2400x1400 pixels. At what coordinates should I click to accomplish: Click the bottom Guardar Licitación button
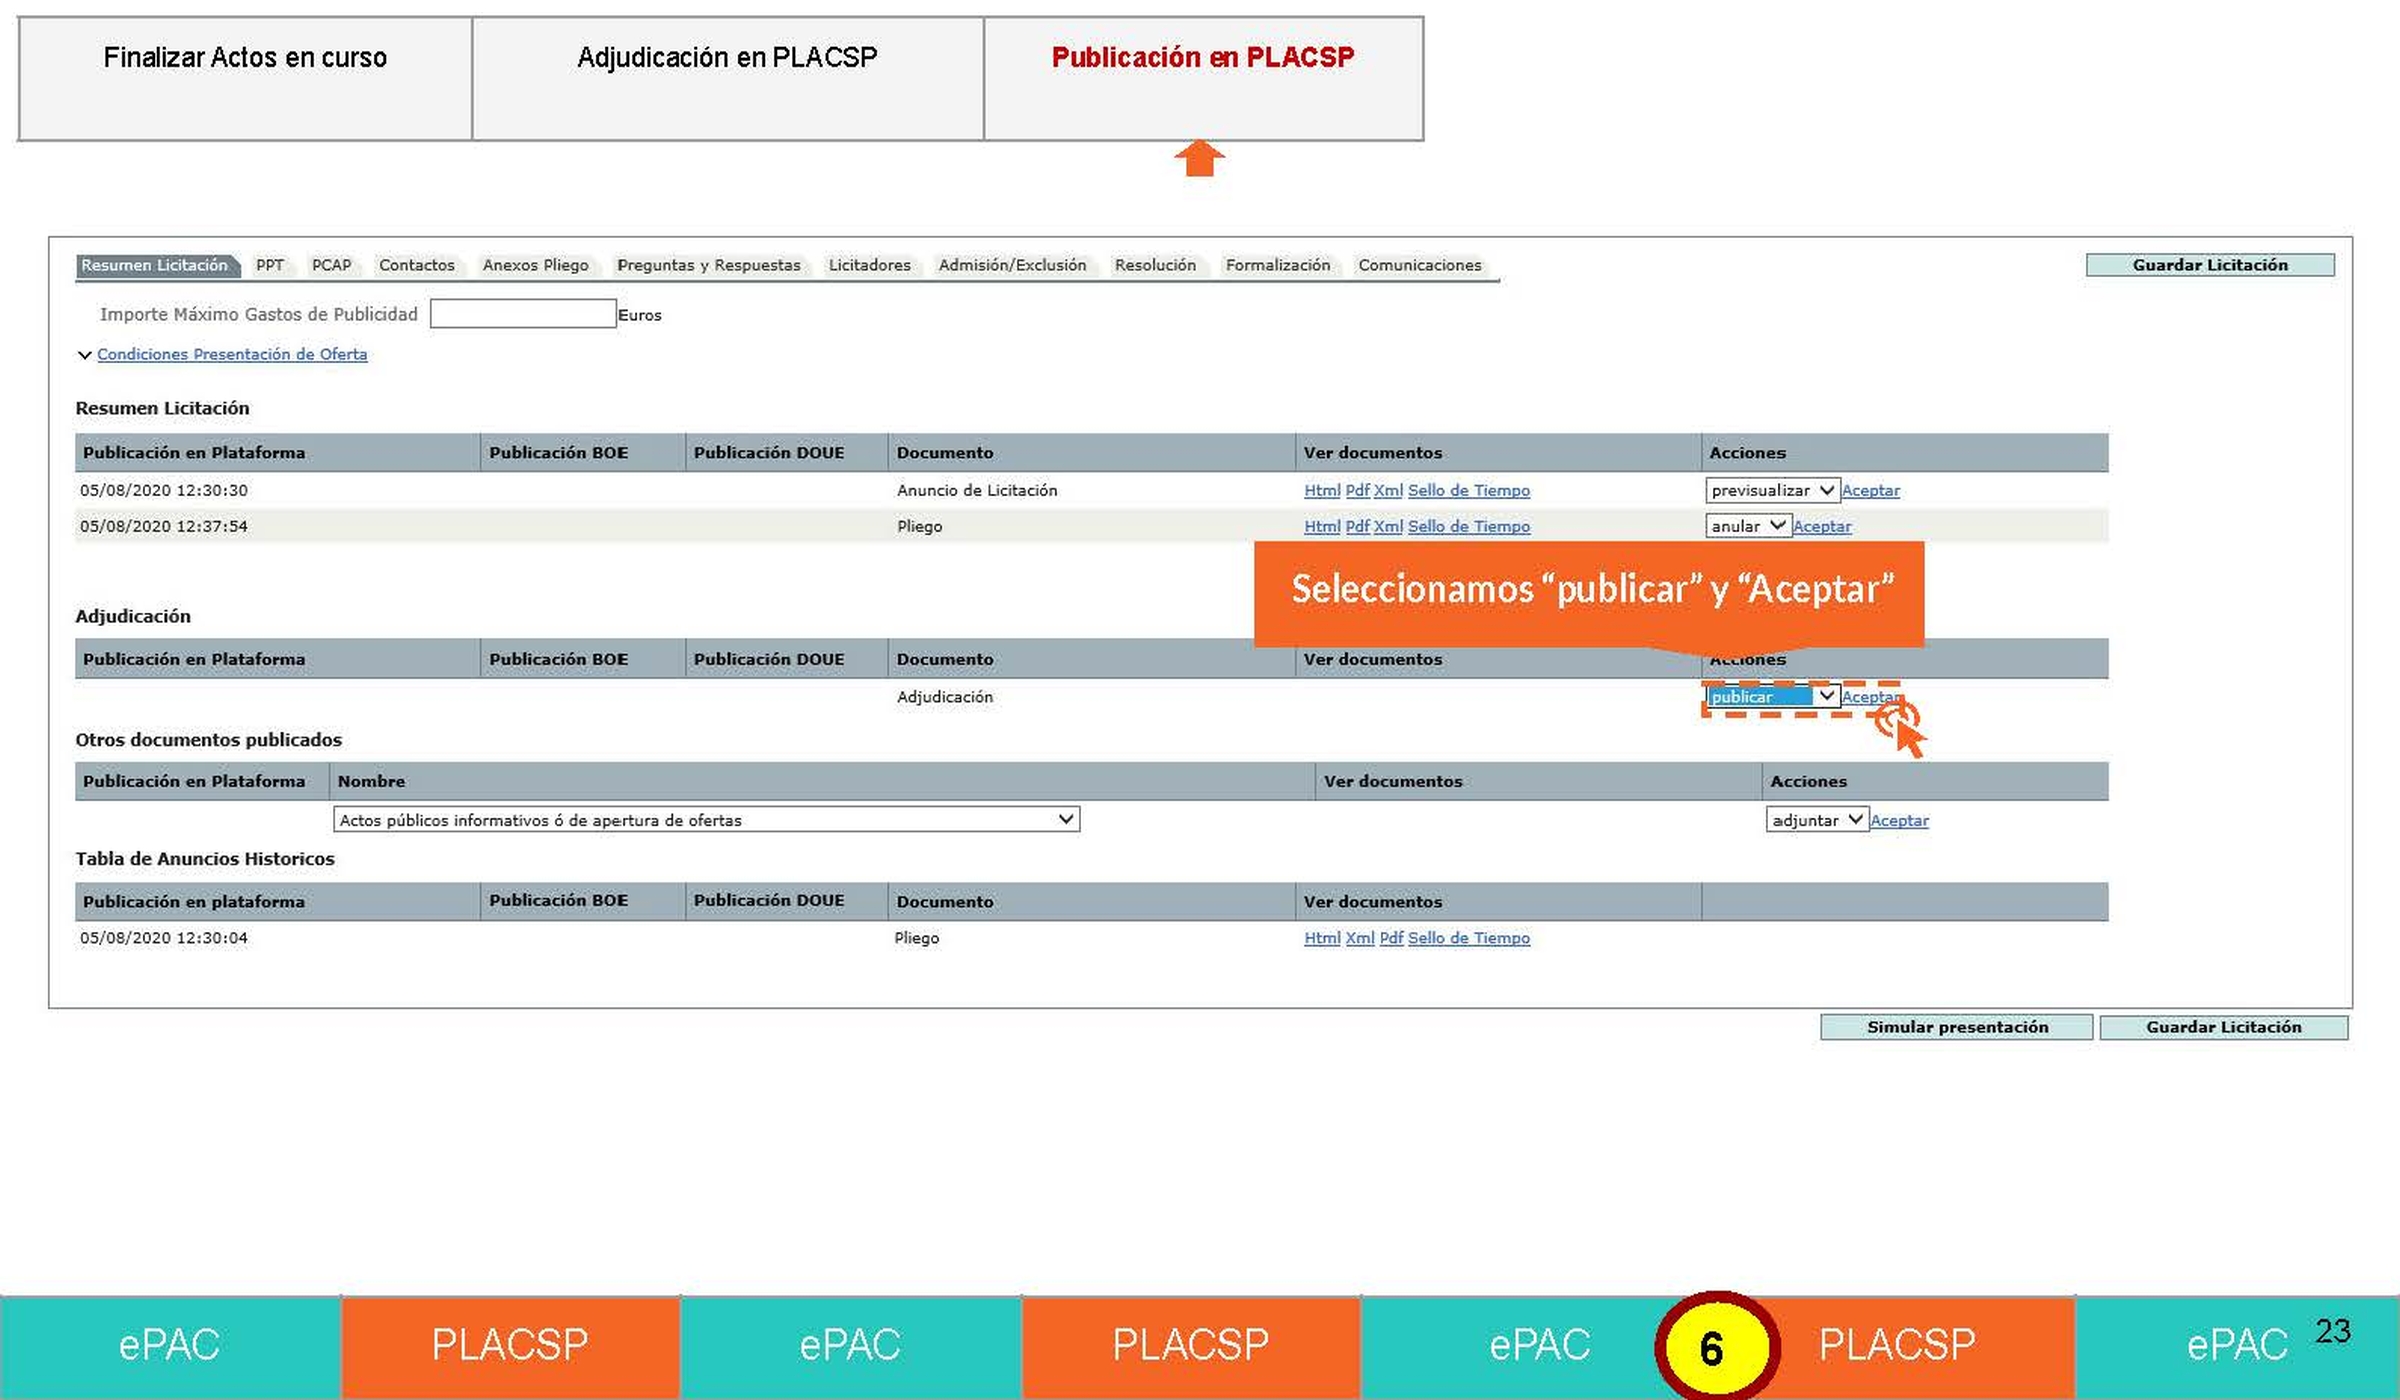coord(2224,1027)
